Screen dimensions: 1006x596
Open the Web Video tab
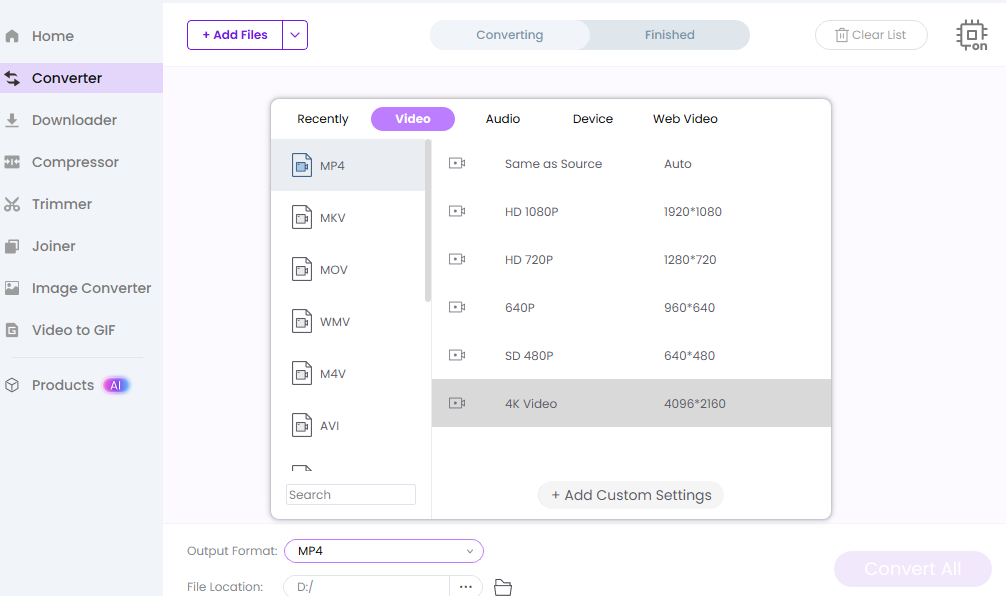pyautogui.click(x=685, y=119)
